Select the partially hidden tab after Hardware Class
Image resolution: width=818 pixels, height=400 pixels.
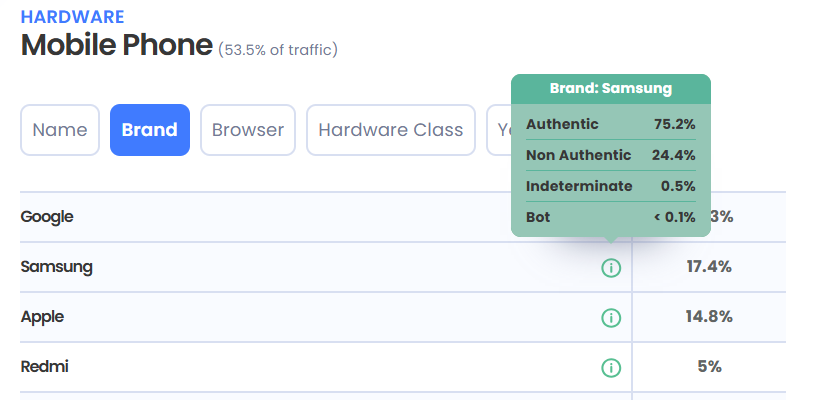499,130
